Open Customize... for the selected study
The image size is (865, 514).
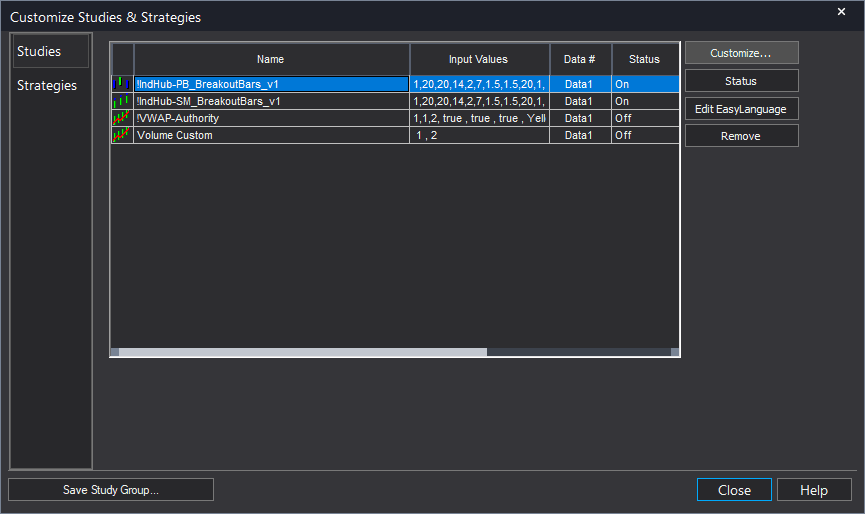(741, 53)
